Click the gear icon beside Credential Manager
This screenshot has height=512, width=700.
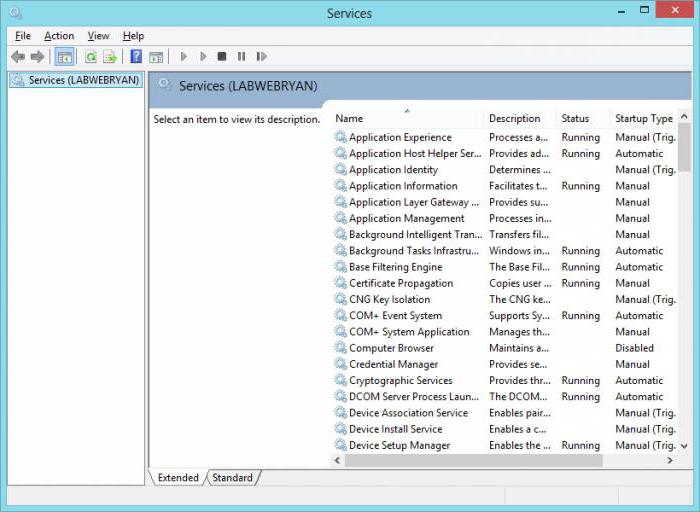pos(341,364)
